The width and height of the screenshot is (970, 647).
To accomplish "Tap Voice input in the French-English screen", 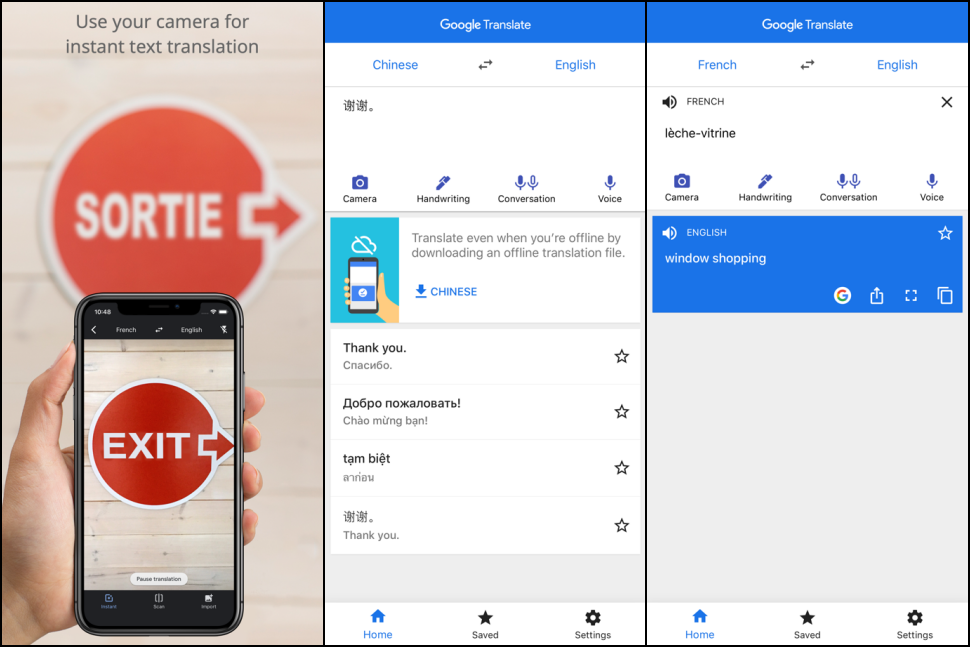I will click(x=931, y=187).
